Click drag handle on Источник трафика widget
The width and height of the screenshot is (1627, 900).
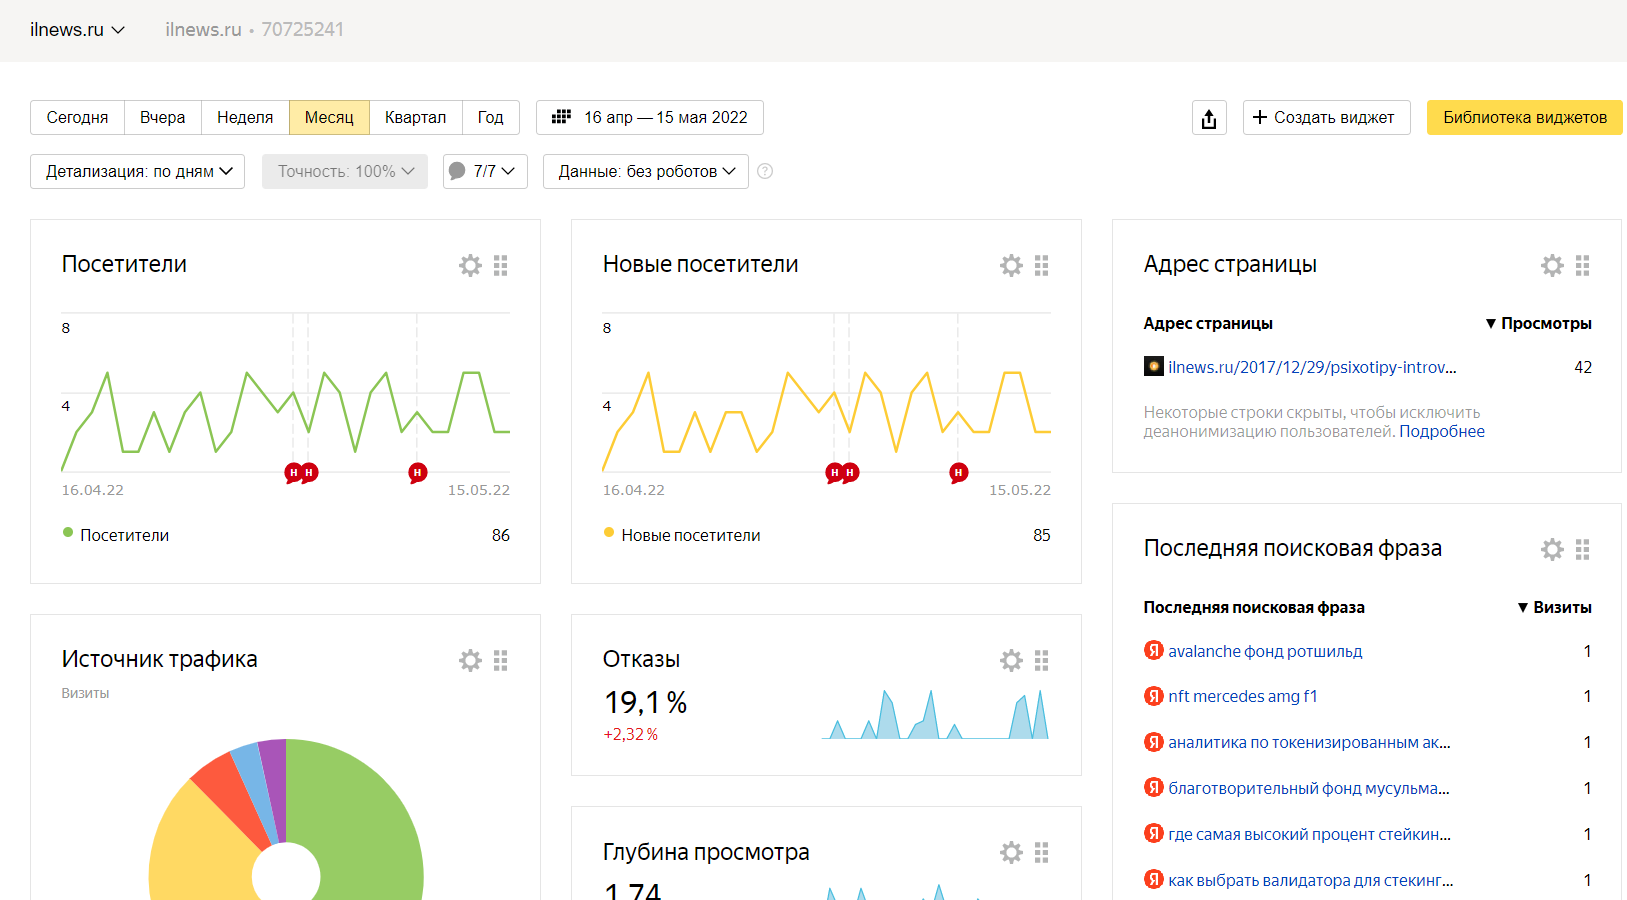pyautogui.click(x=501, y=660)
